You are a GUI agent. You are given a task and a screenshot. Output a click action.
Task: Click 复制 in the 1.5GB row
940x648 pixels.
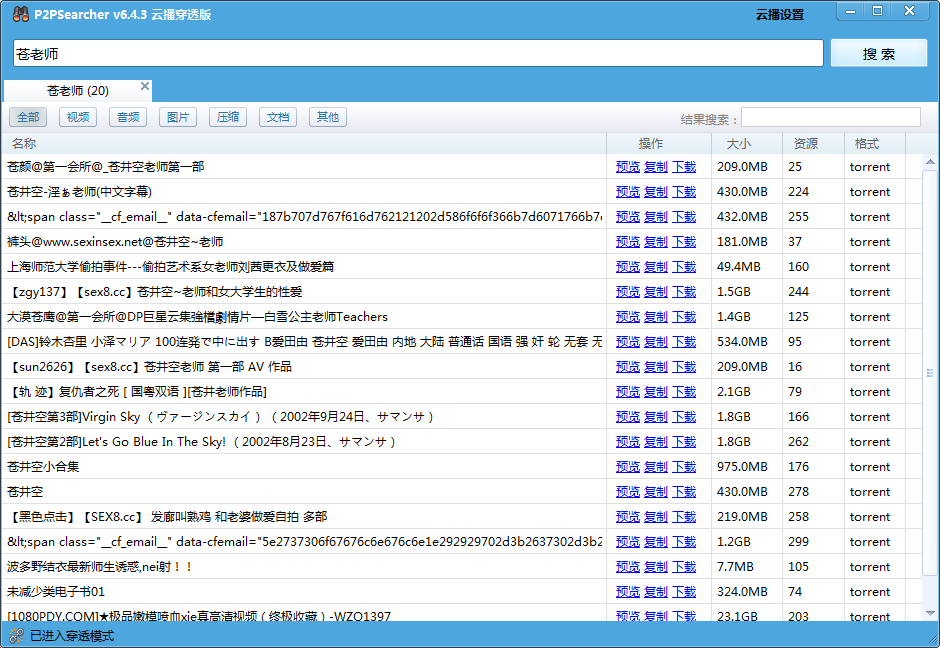click(656, 292)
